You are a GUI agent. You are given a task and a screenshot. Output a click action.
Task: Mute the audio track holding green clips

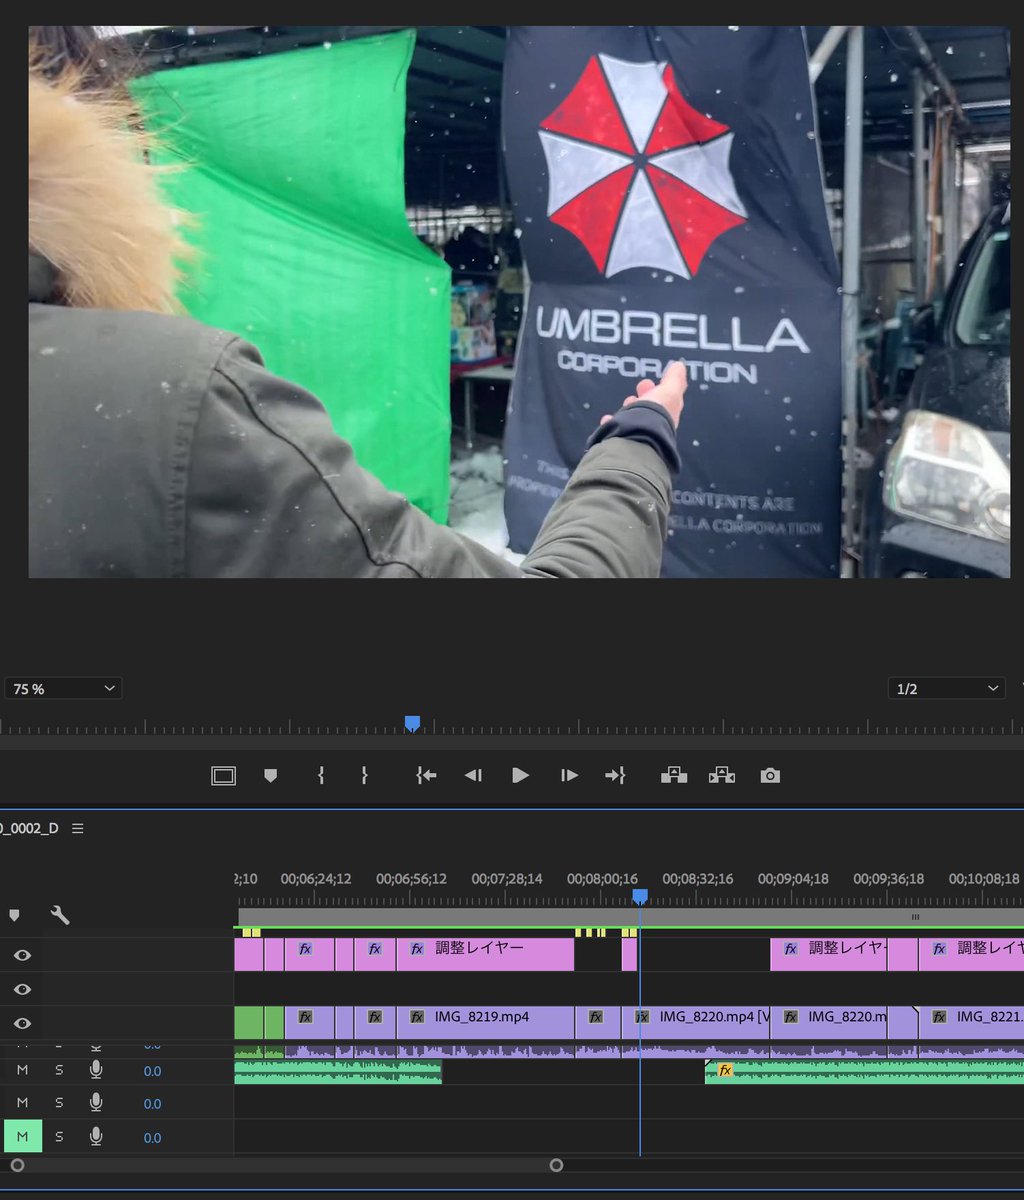23,1070
